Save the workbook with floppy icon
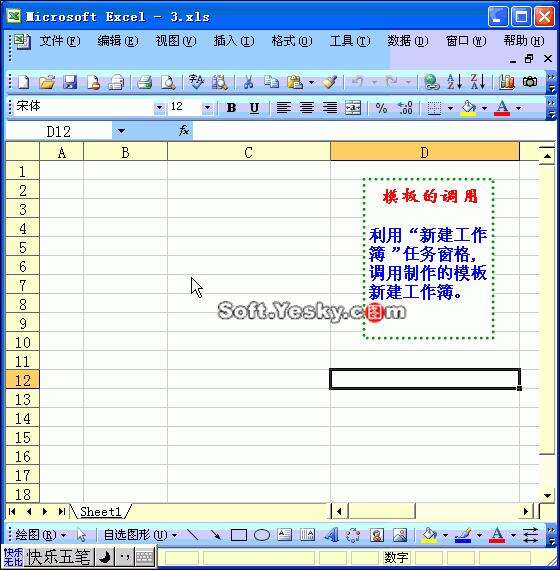The height and width of the screenshot is (570, 560). [70, 82]
